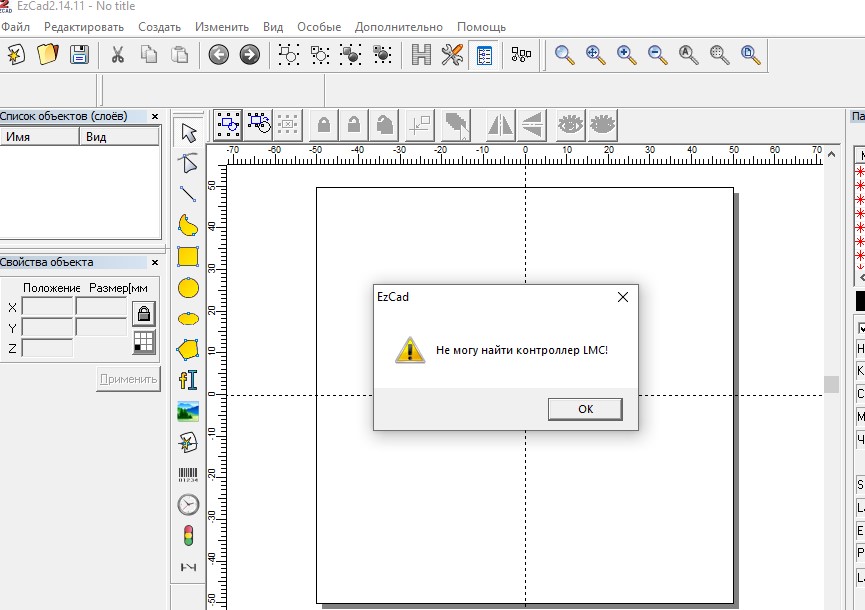This screenshot has width=865, height=610.
Task: Insert bitmap image using the picture icon
Action: click(188, 411)
